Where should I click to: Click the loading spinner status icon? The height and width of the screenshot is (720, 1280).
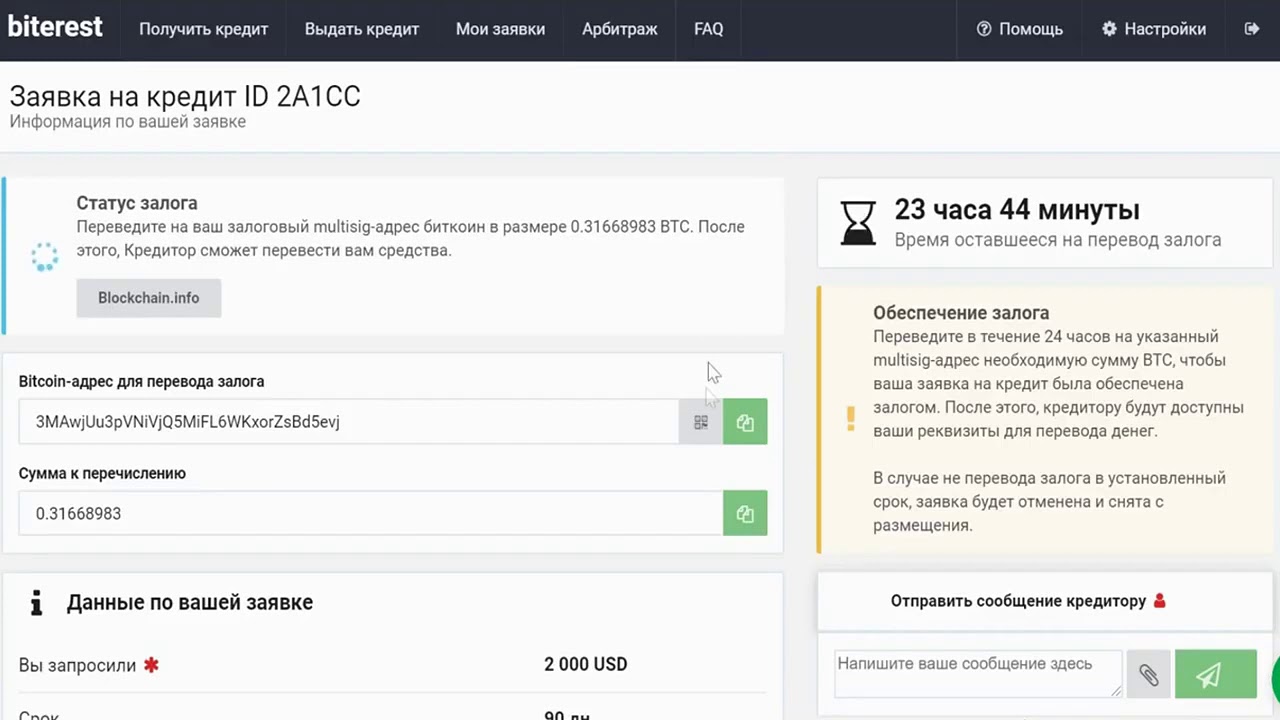tap(45, 256)
